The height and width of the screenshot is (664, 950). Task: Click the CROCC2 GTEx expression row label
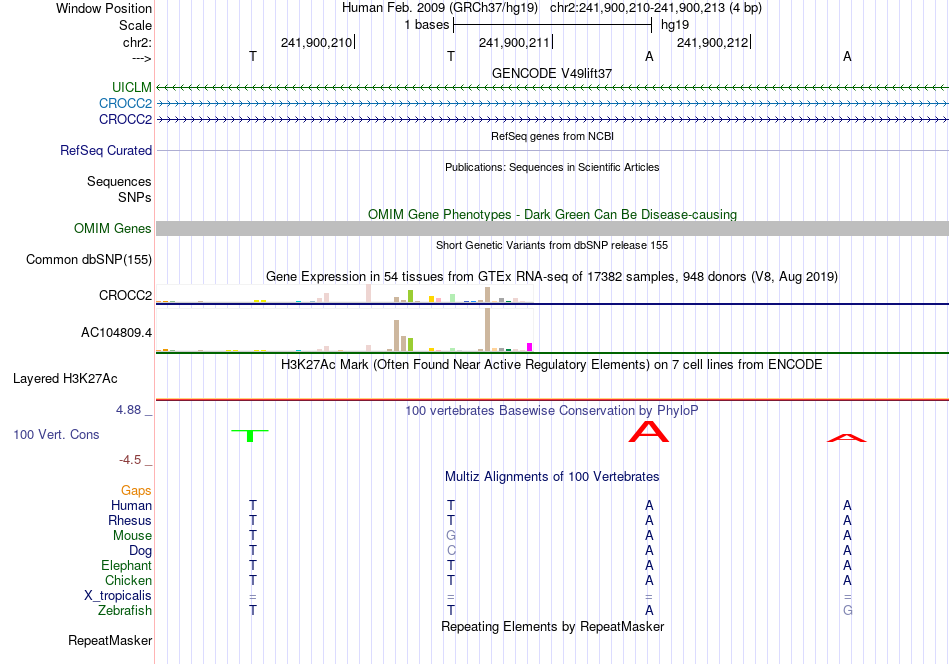(x=125, y=296)
